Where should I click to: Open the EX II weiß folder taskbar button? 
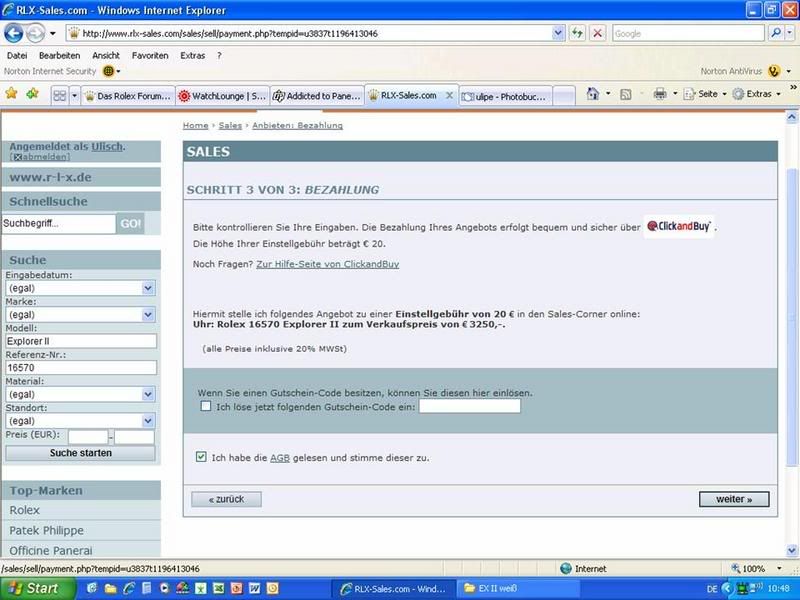[x=518, y=589]
